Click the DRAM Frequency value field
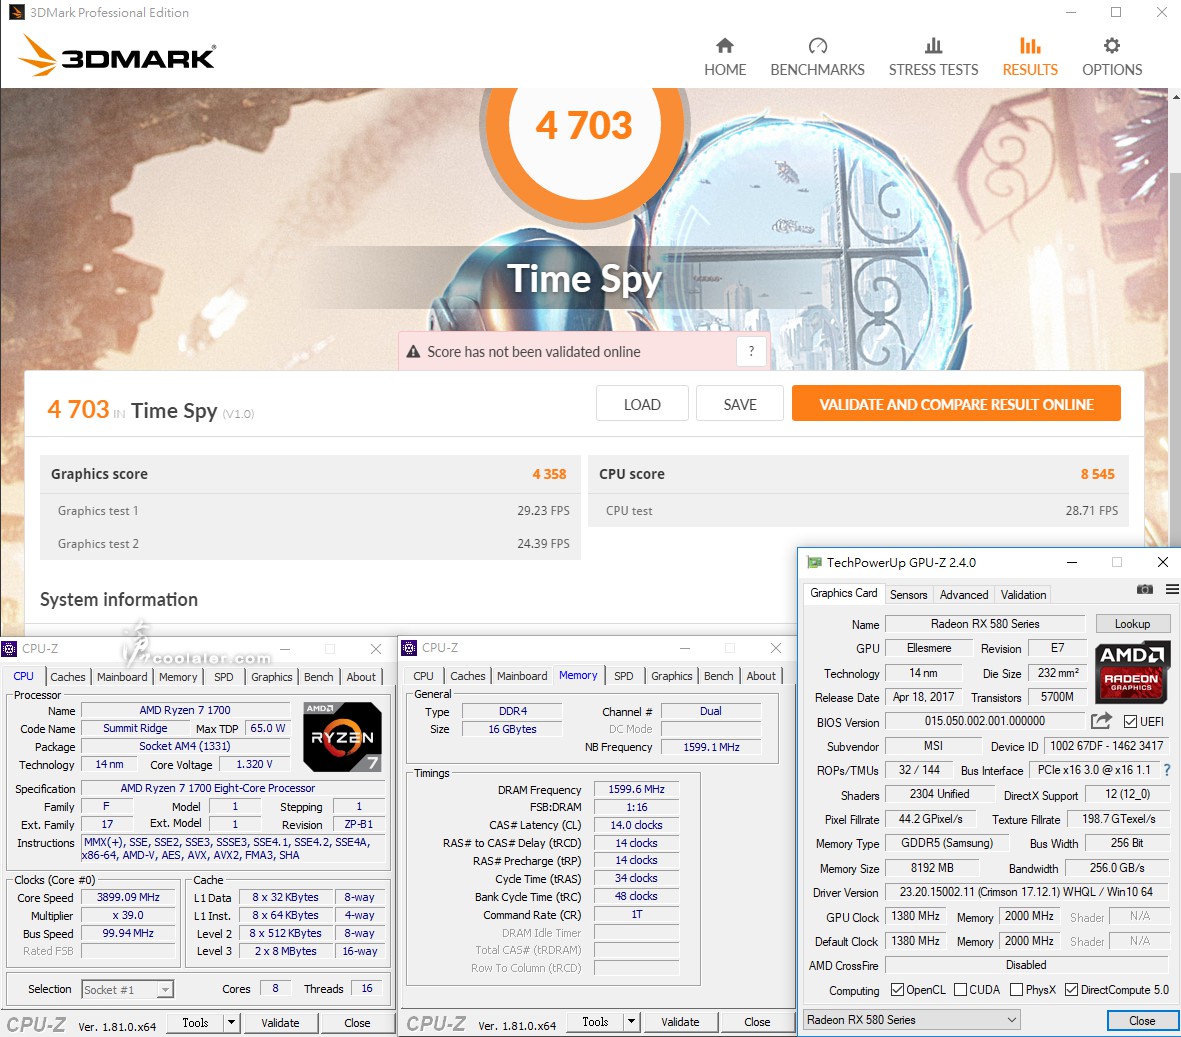Screen dimensions: 1181x1037 (x=636, y=789)
